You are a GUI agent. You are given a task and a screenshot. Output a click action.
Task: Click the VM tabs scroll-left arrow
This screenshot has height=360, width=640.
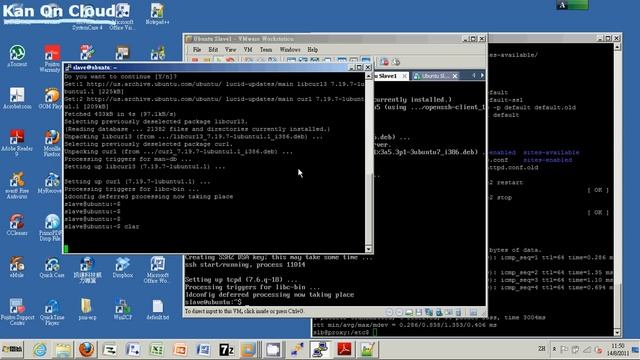[473, 76]
